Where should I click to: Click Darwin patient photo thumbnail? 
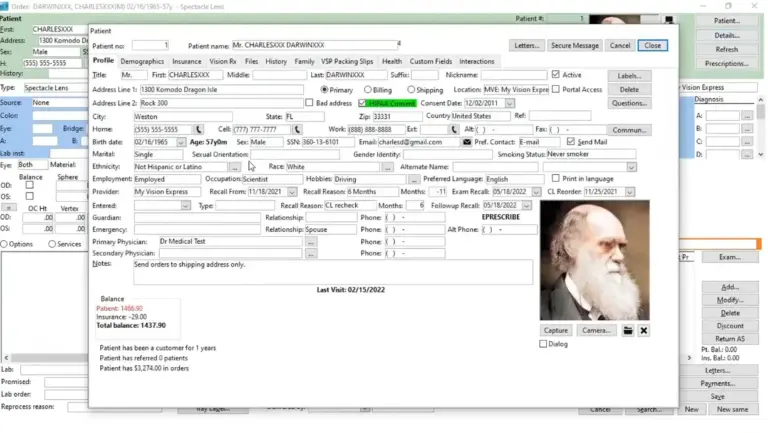[x=595, y=260]
